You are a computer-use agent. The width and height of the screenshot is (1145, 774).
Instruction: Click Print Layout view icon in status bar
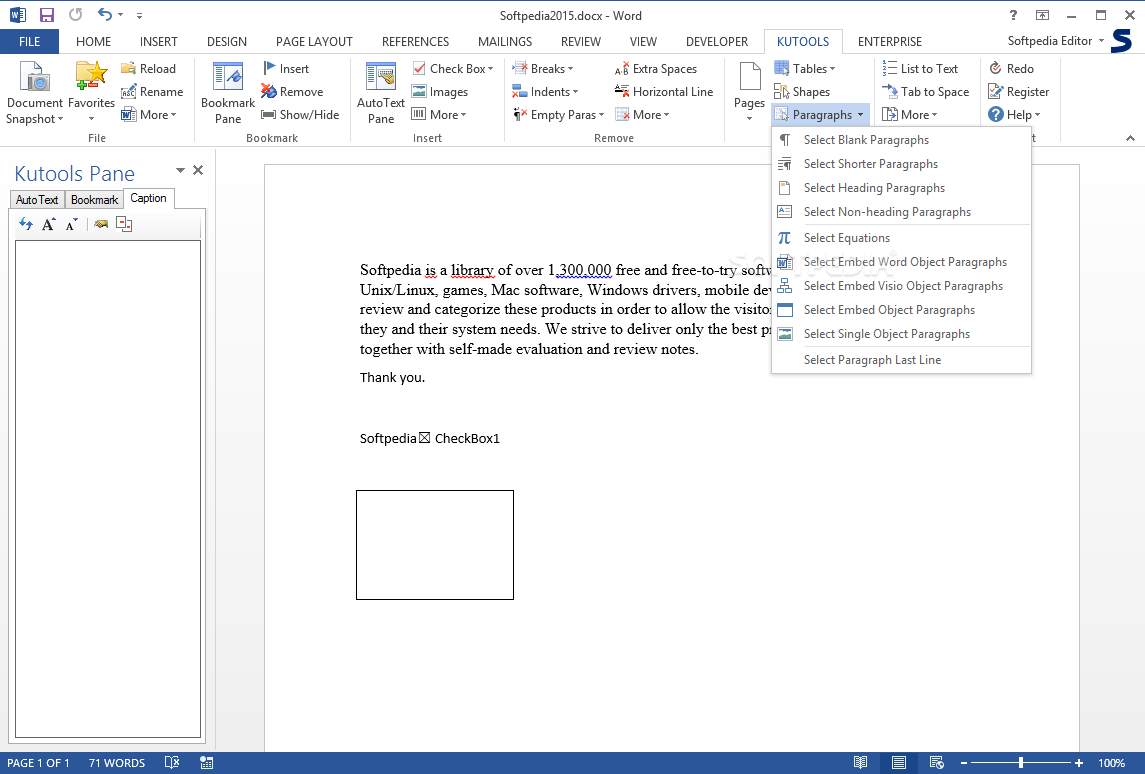tap(899, 762)
